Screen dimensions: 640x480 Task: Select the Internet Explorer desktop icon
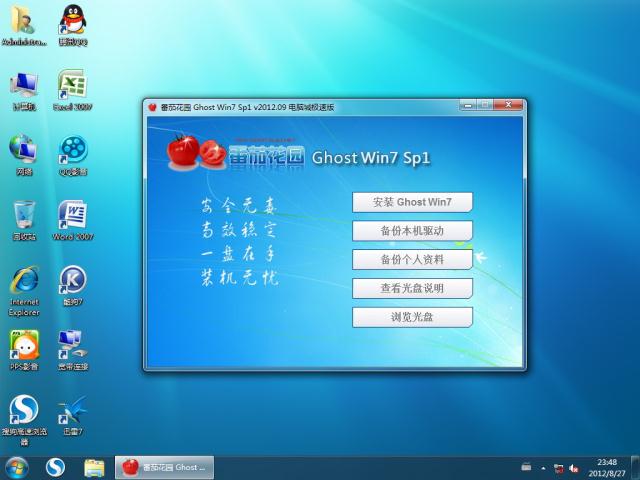(x=24, y=291)
